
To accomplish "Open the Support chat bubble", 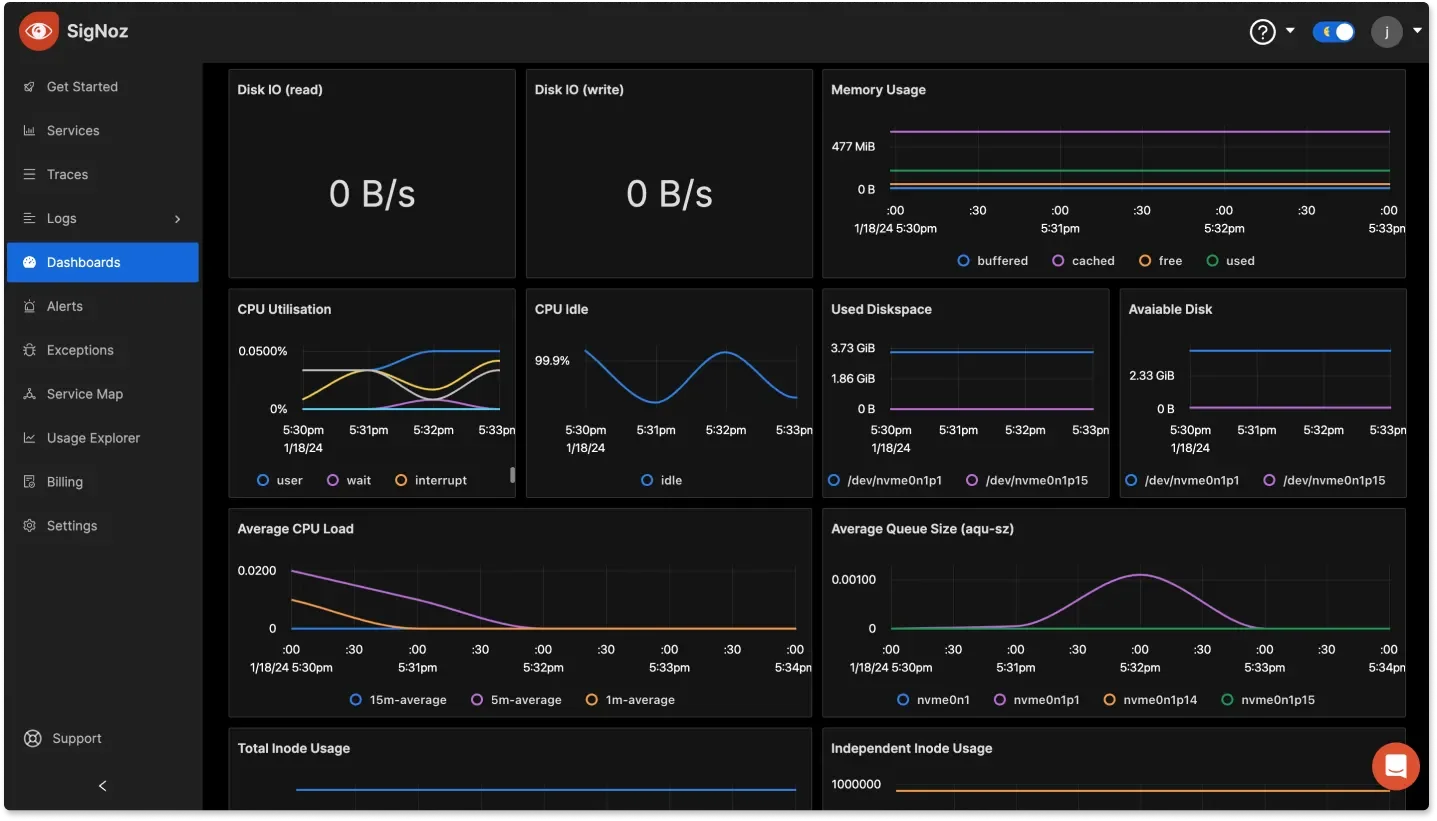I will point(1395,766).
